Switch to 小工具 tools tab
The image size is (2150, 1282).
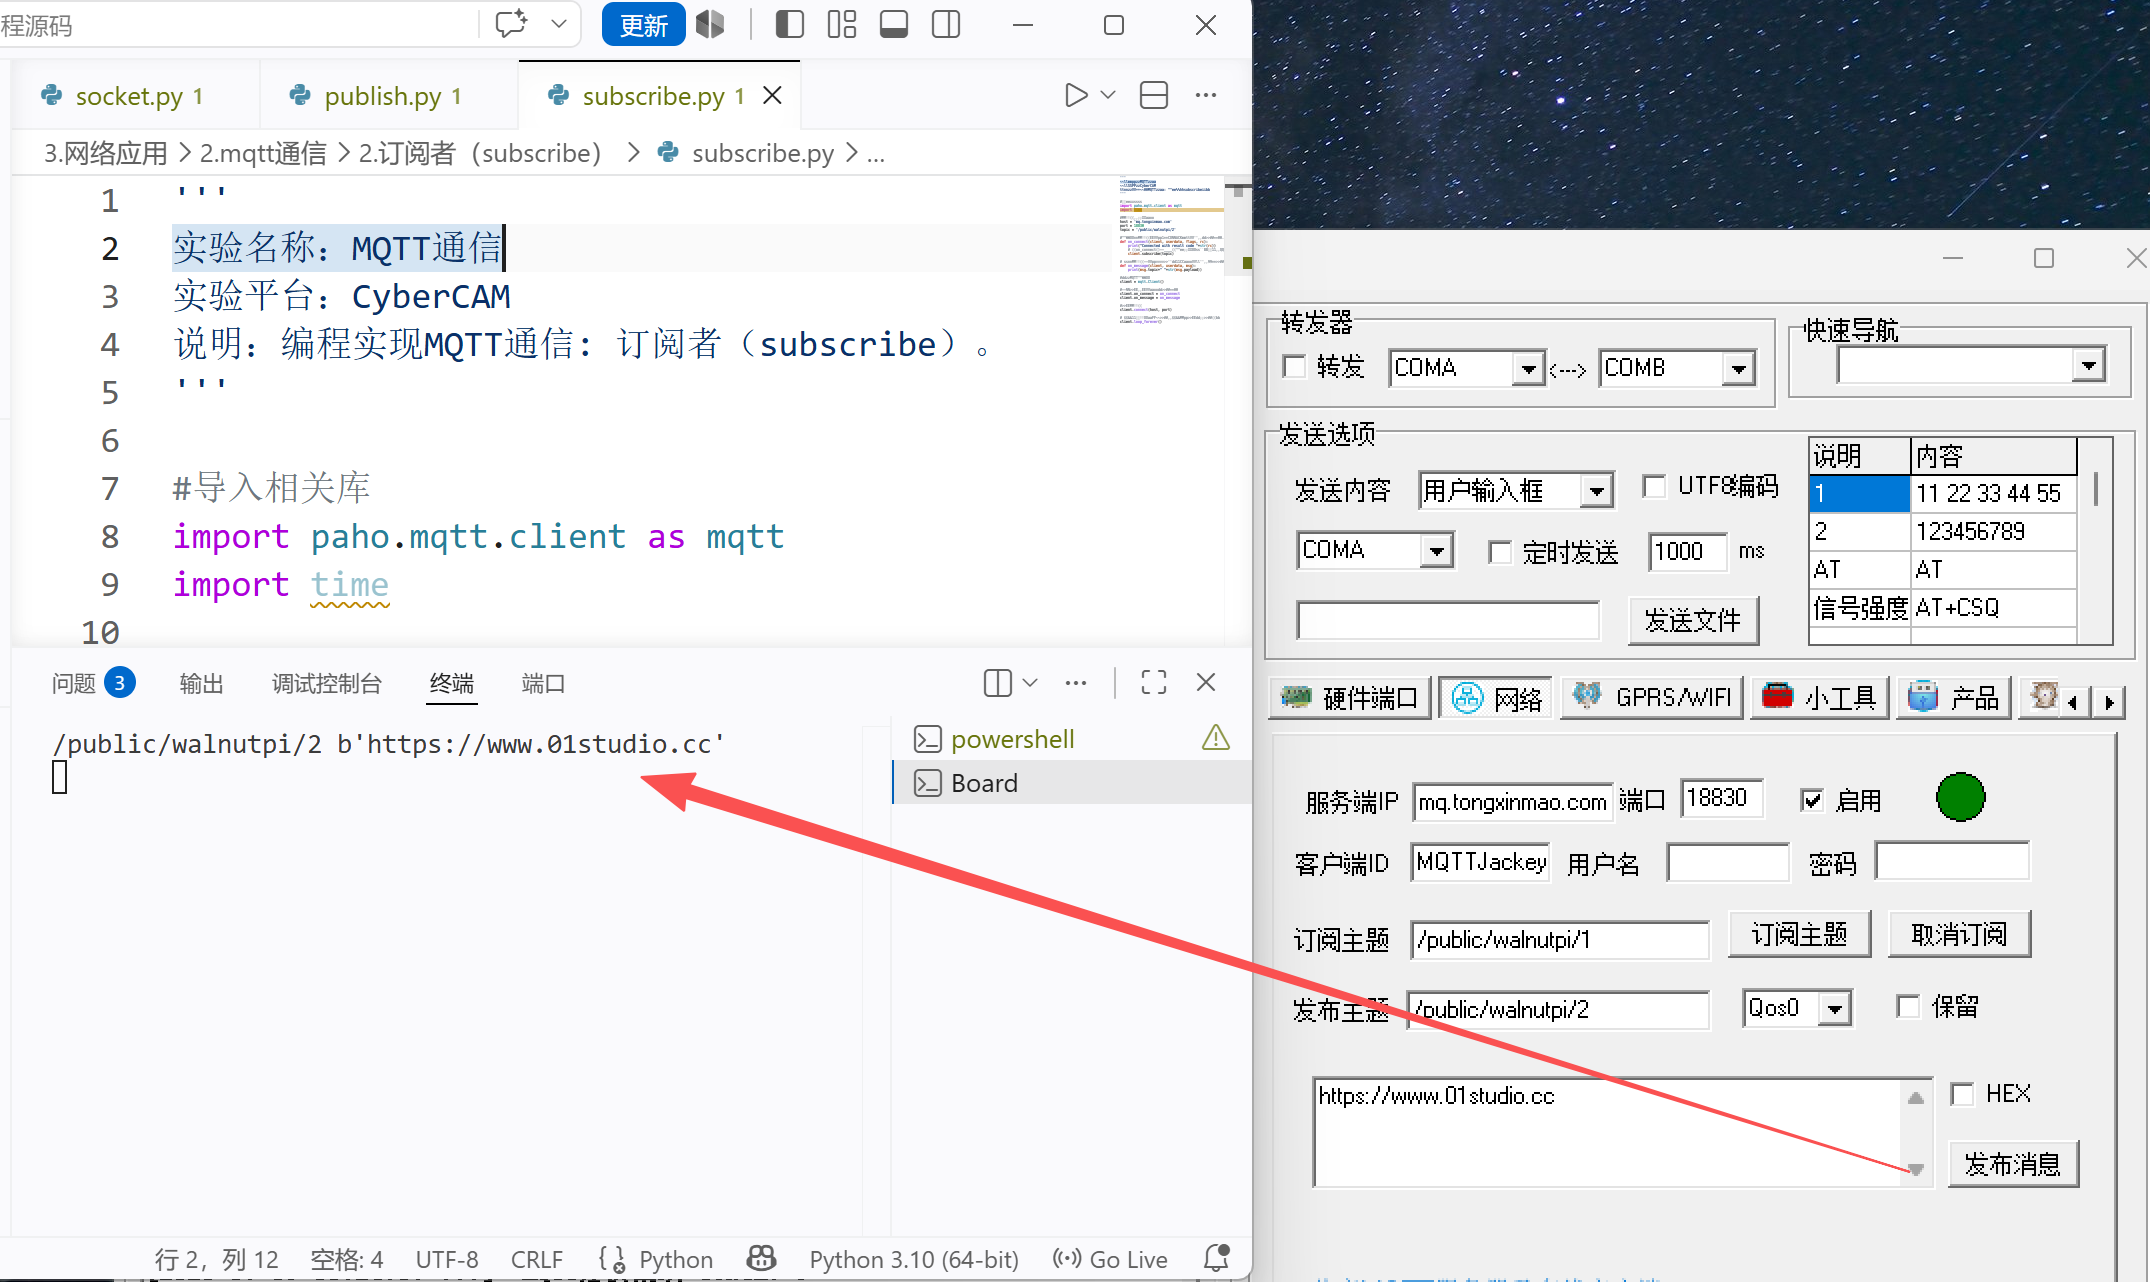pyautogui.click(x=1819, y=698)
